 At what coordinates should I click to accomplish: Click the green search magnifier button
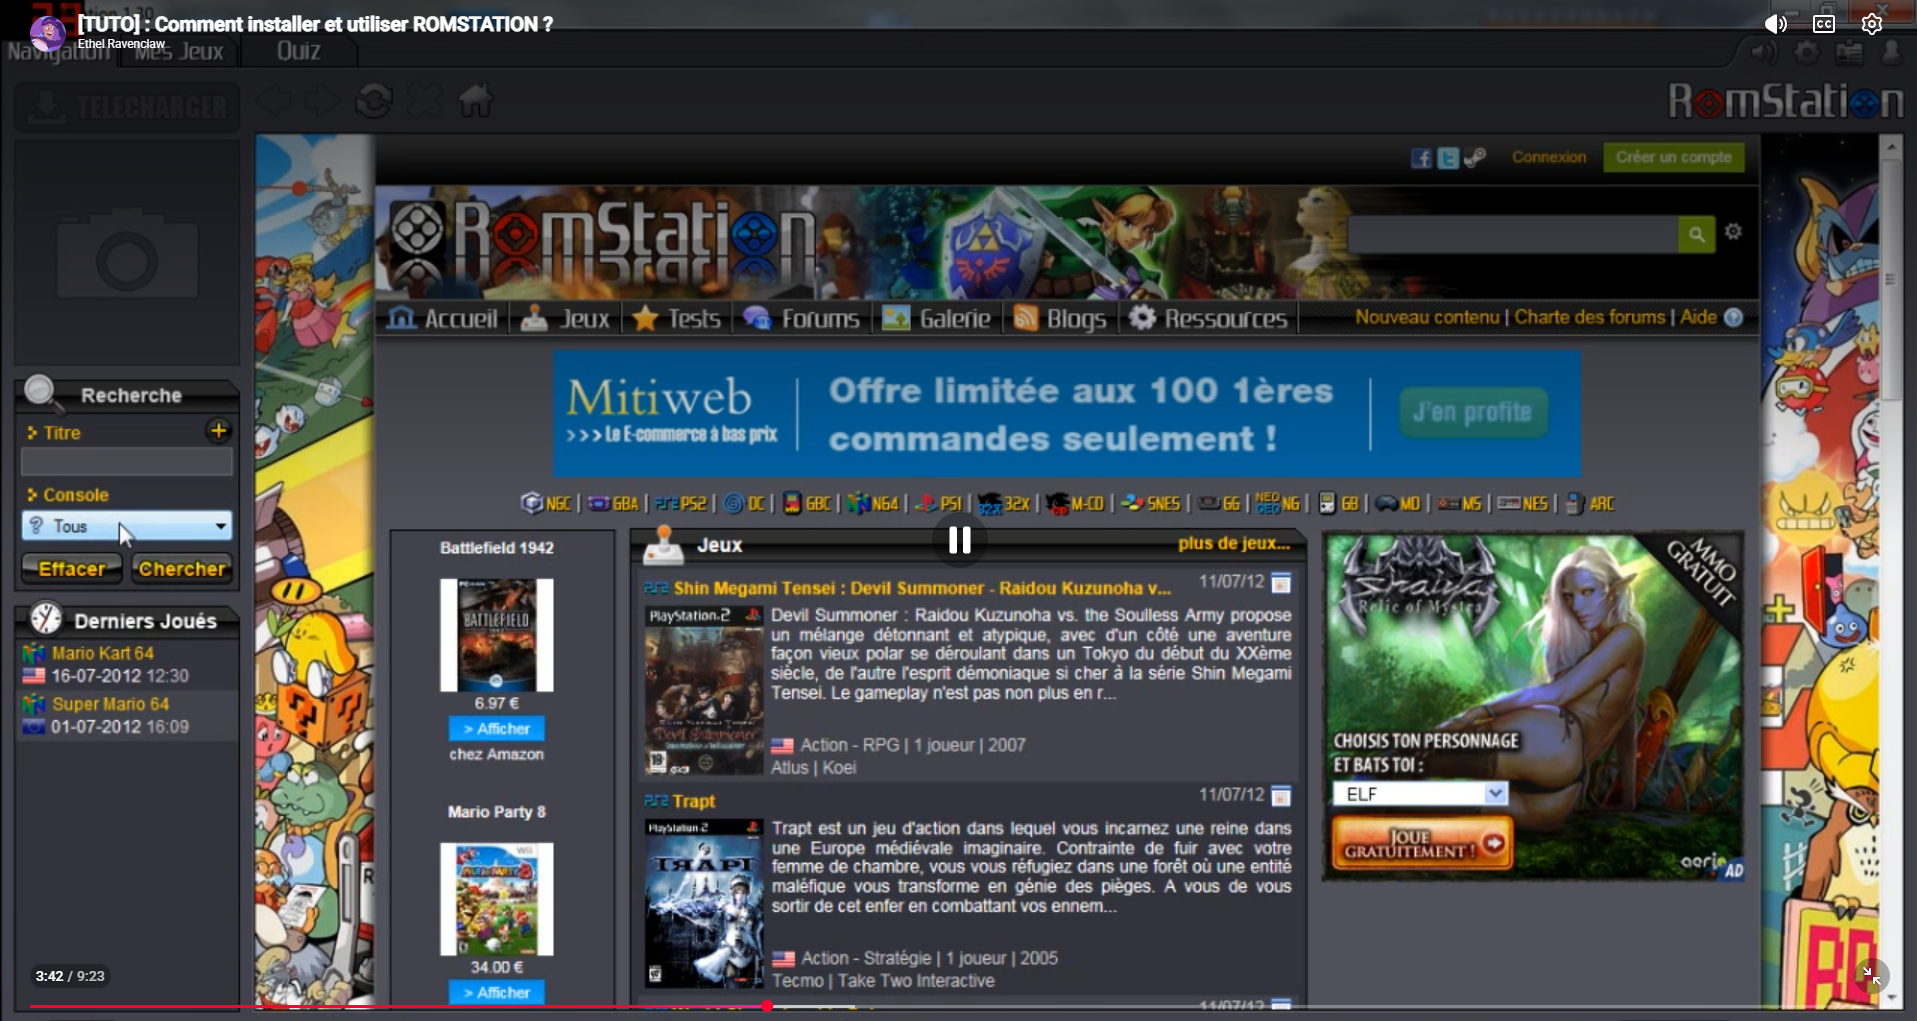click(x=1696, y=235)
